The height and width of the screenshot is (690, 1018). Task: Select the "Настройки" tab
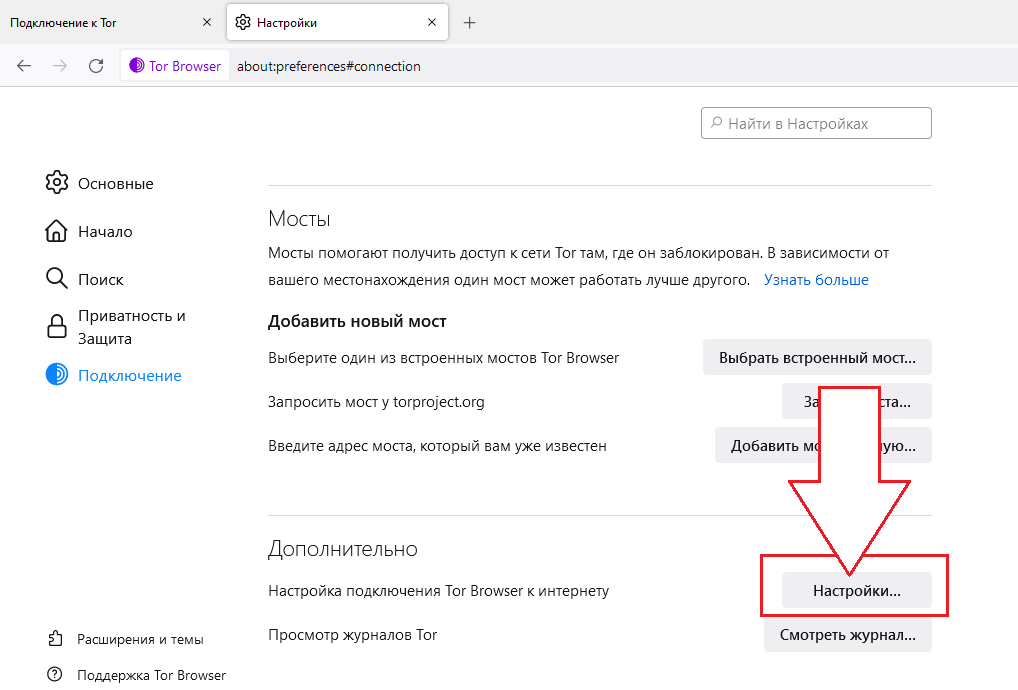(x=337, y=22)
